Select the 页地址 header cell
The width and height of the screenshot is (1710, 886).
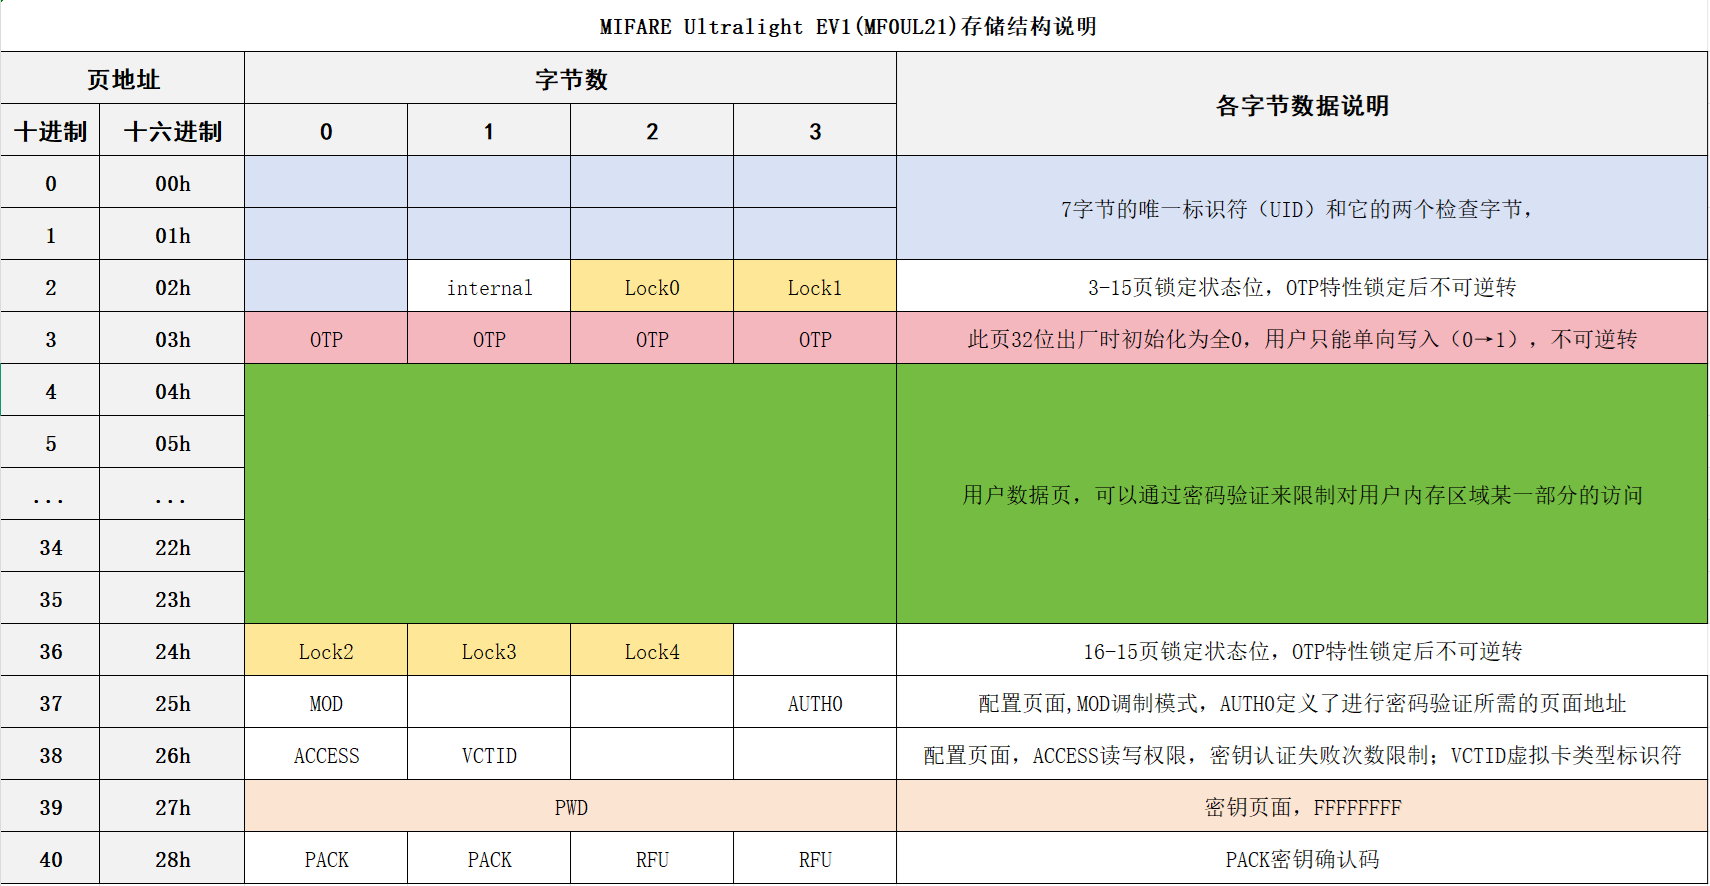tap(123, 79)
